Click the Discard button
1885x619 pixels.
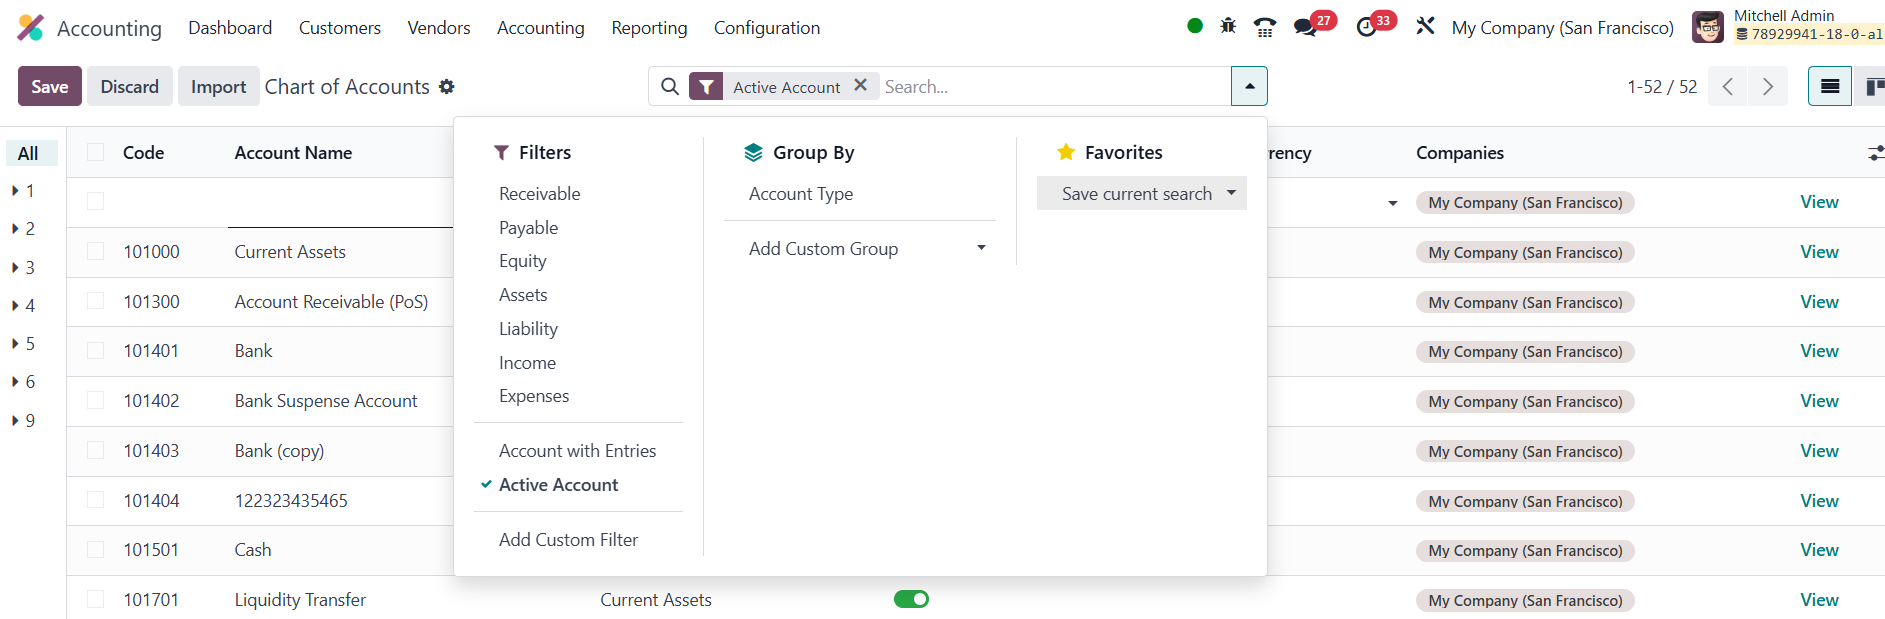129,87
